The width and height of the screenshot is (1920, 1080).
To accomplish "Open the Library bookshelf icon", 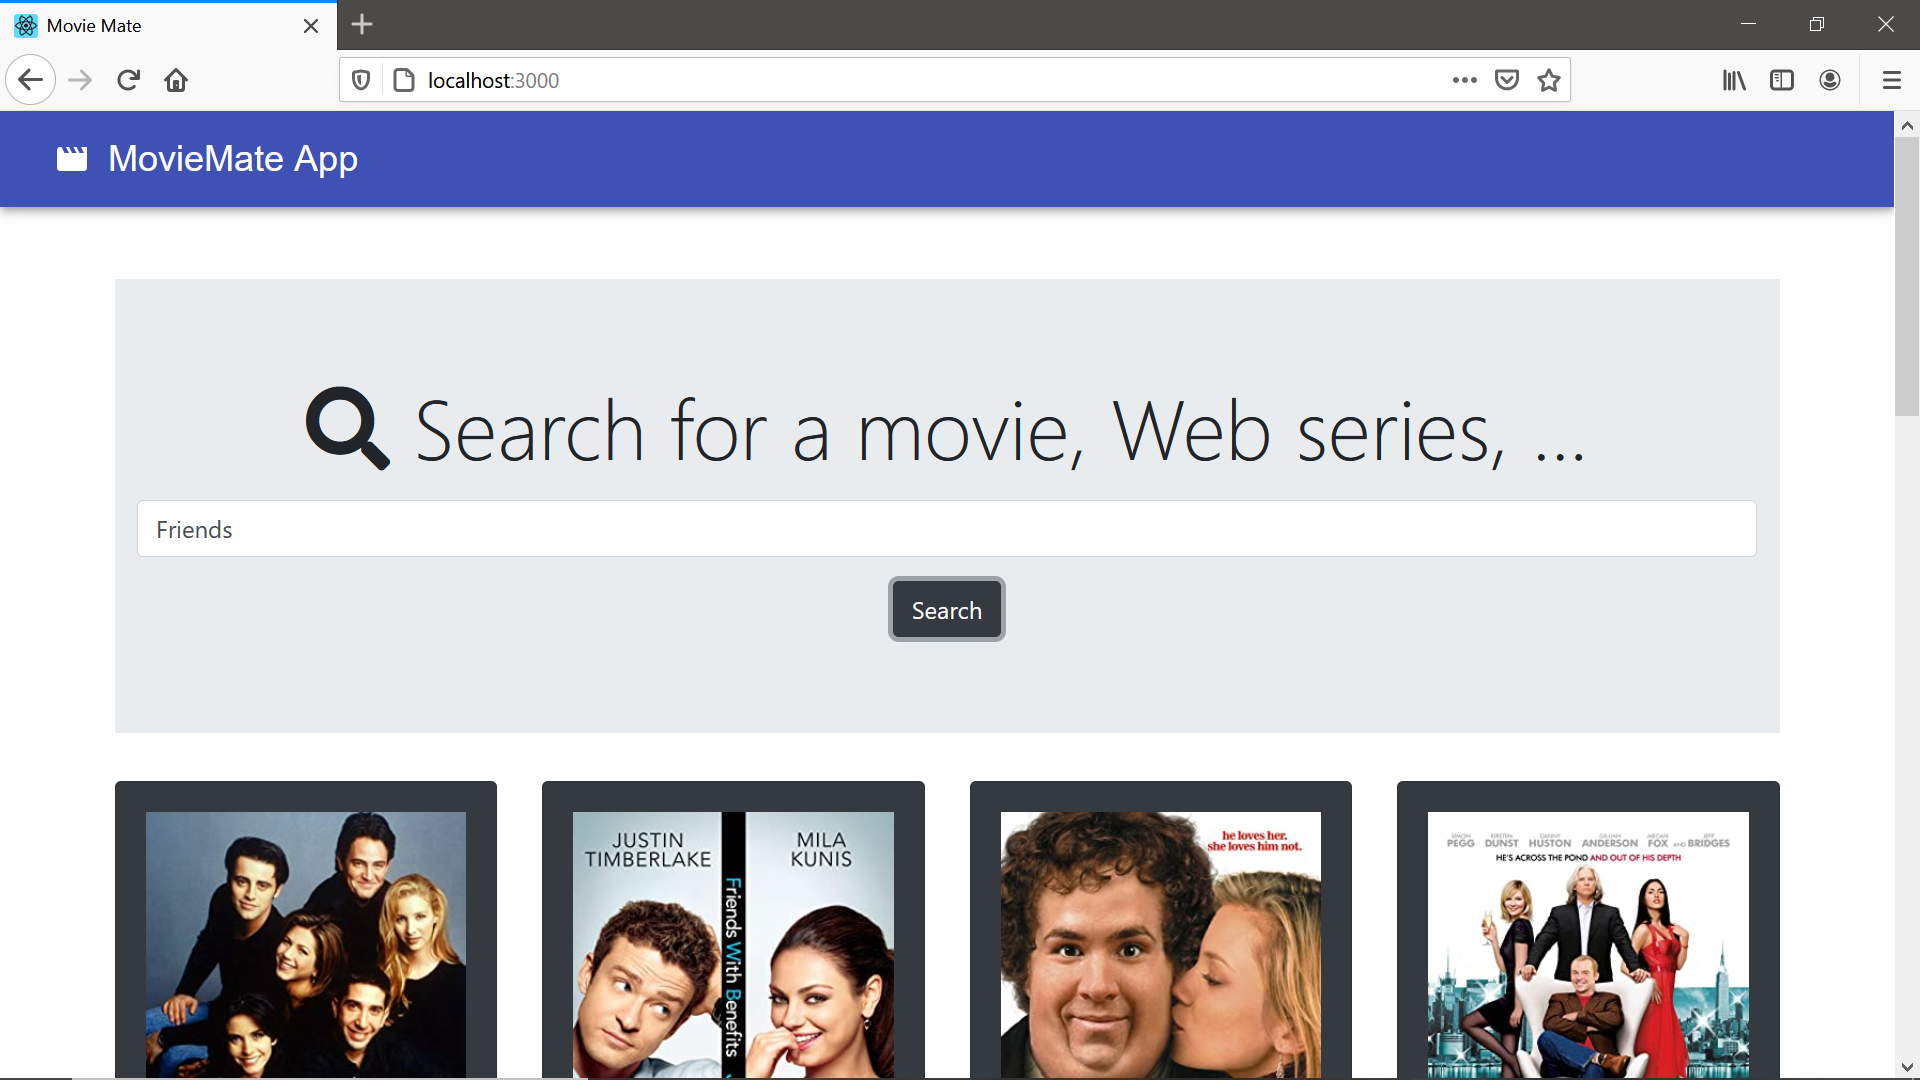I will (1734, 80).
